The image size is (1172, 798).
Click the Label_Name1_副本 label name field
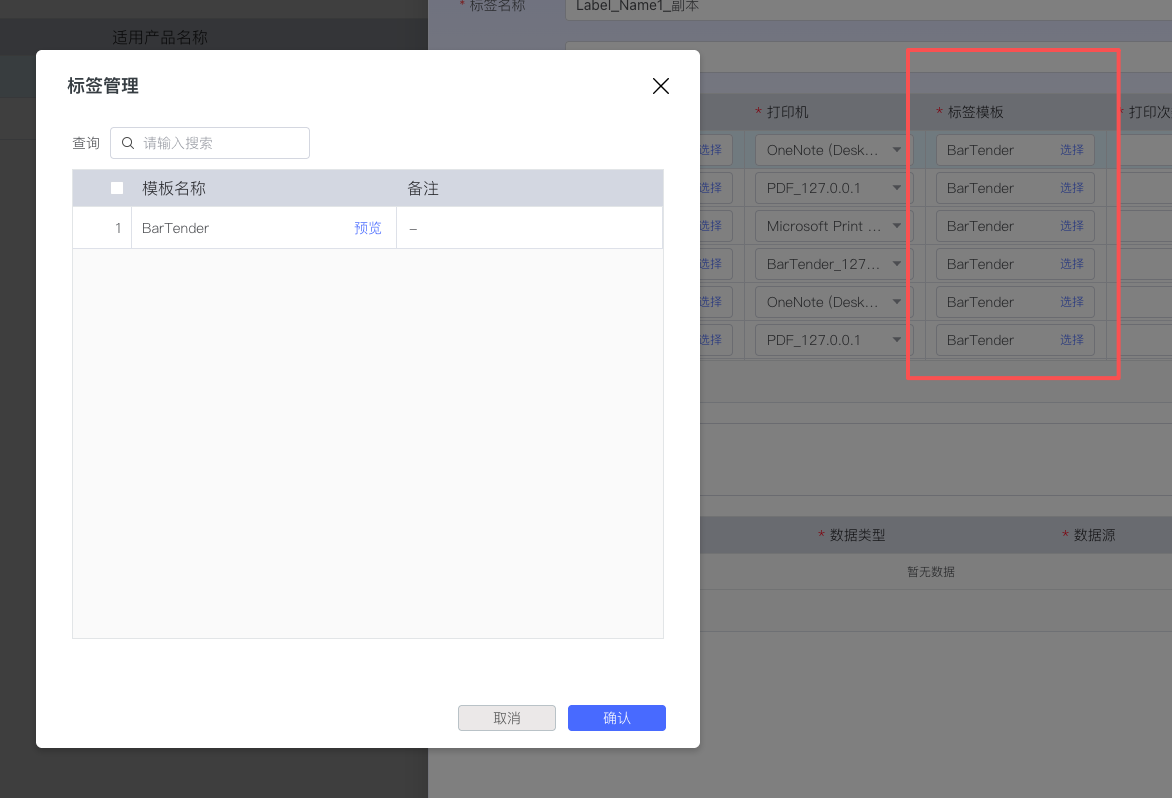(860, 7)
